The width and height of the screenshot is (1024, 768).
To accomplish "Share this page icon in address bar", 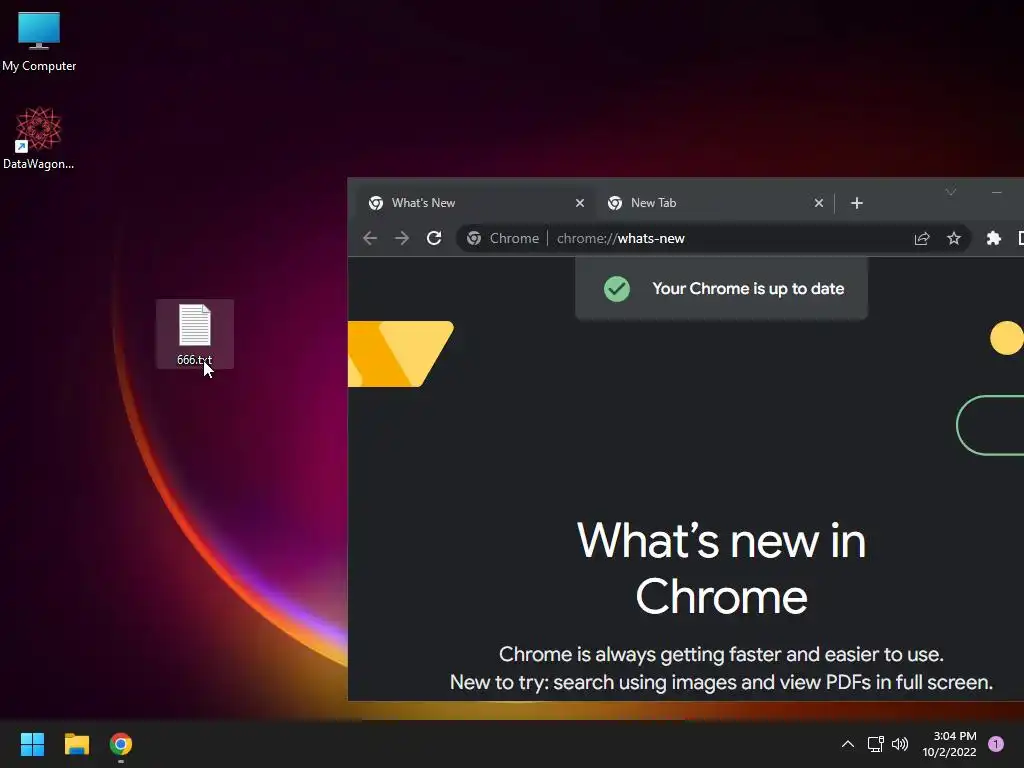I will [x=921, y=238].
